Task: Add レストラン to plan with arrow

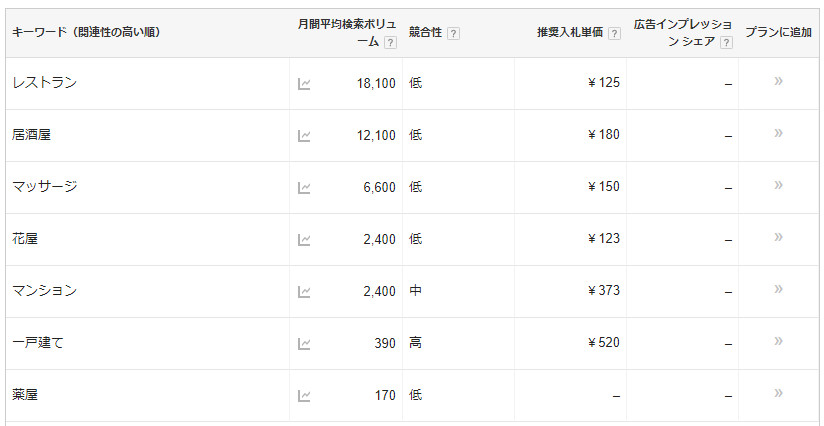Action: [778, 81]
